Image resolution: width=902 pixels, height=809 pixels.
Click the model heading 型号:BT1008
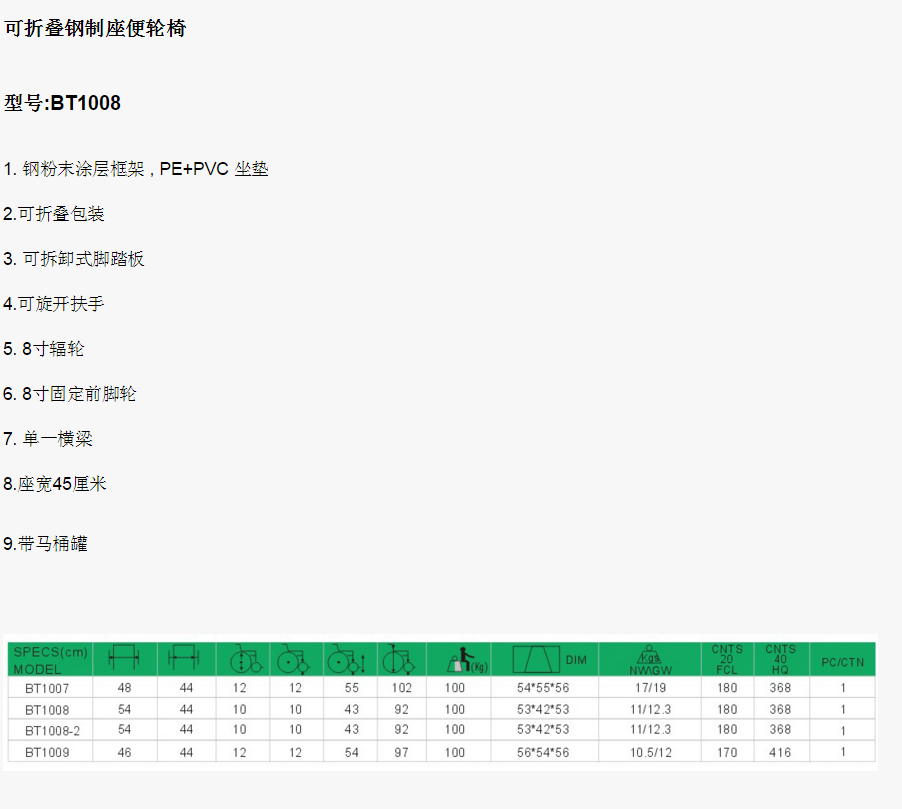click(62, 103)
